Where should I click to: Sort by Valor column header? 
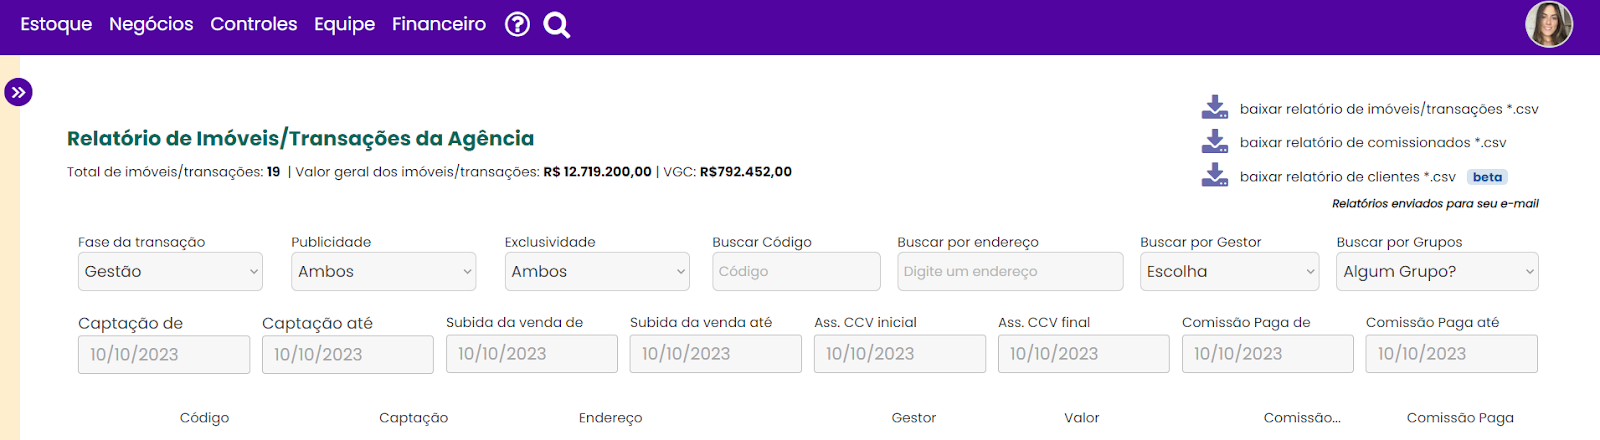point(1081,418)
